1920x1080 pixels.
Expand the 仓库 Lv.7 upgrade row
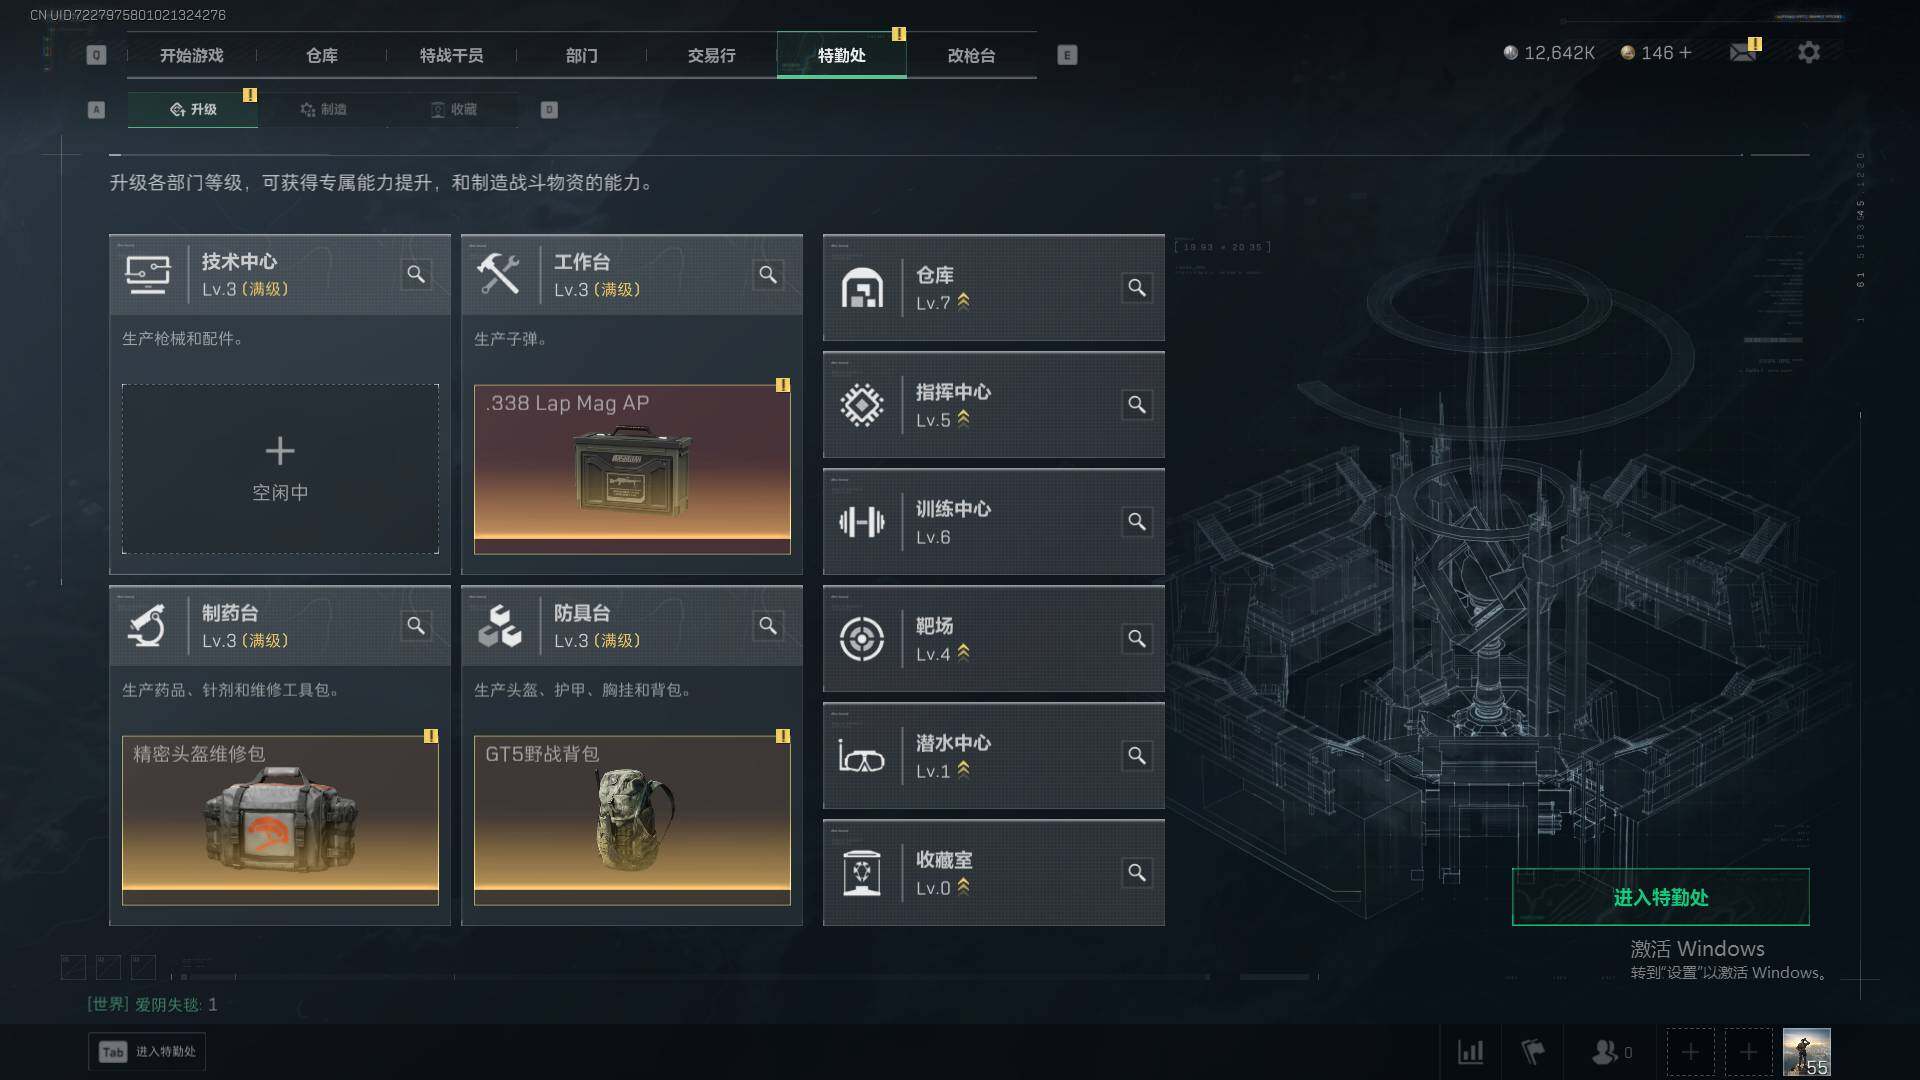pos(993,288)
